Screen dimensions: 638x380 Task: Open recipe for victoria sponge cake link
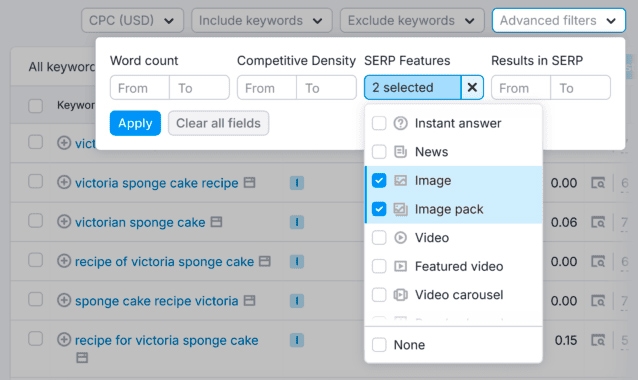[166, 340]
